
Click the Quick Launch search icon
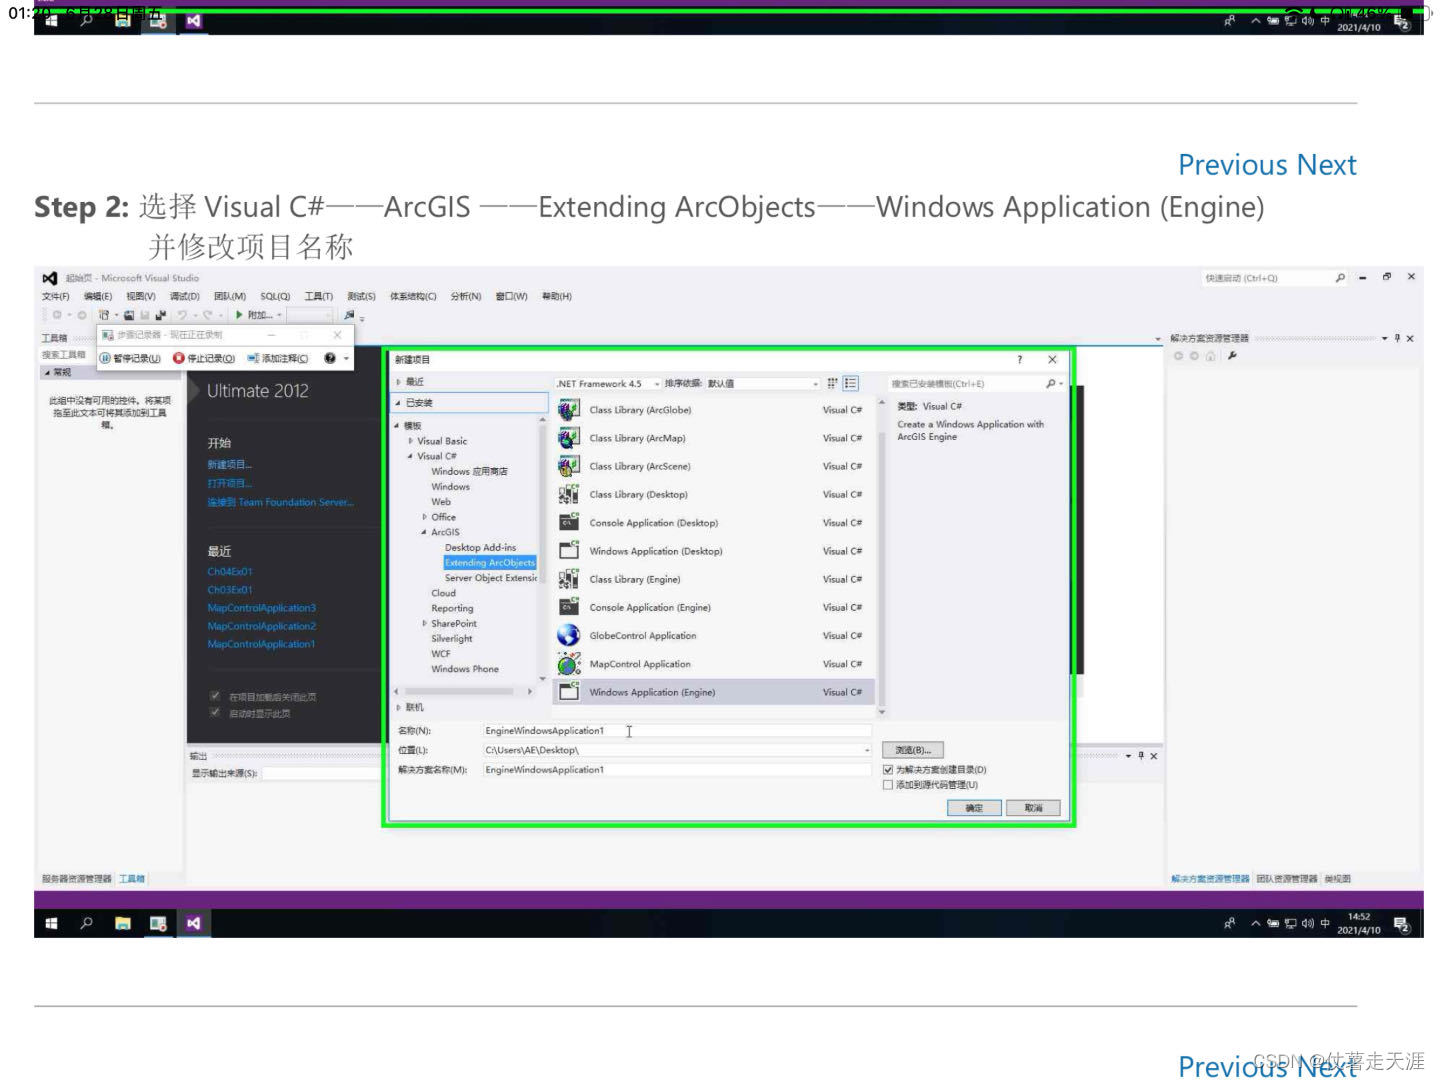[1340, 278]
